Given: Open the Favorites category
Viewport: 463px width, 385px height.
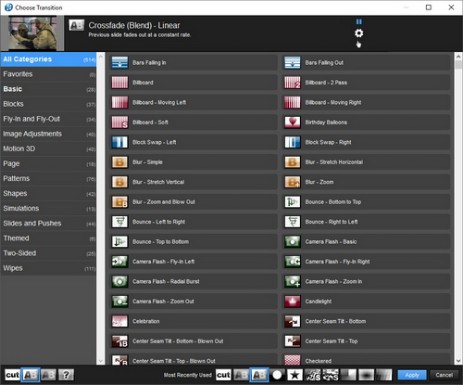Looking at the screenshot, I should (x=48, y=74).
